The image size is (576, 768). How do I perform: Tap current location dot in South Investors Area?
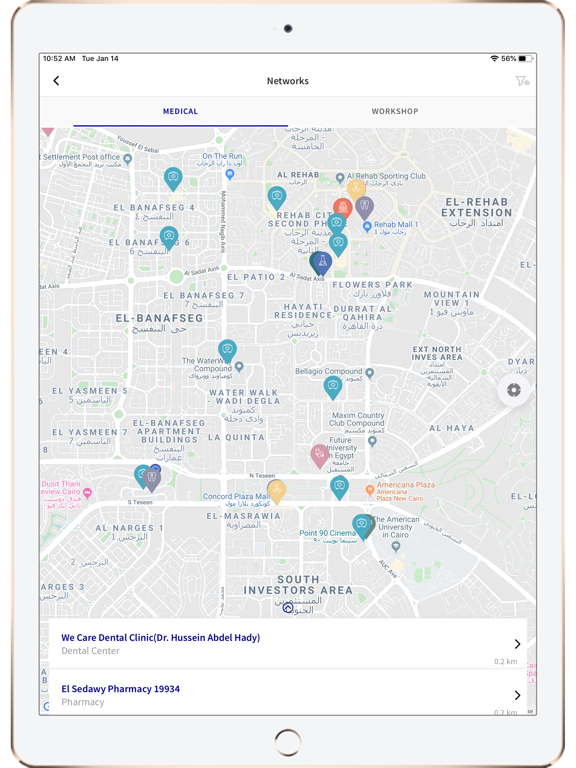tap(288, 608)
